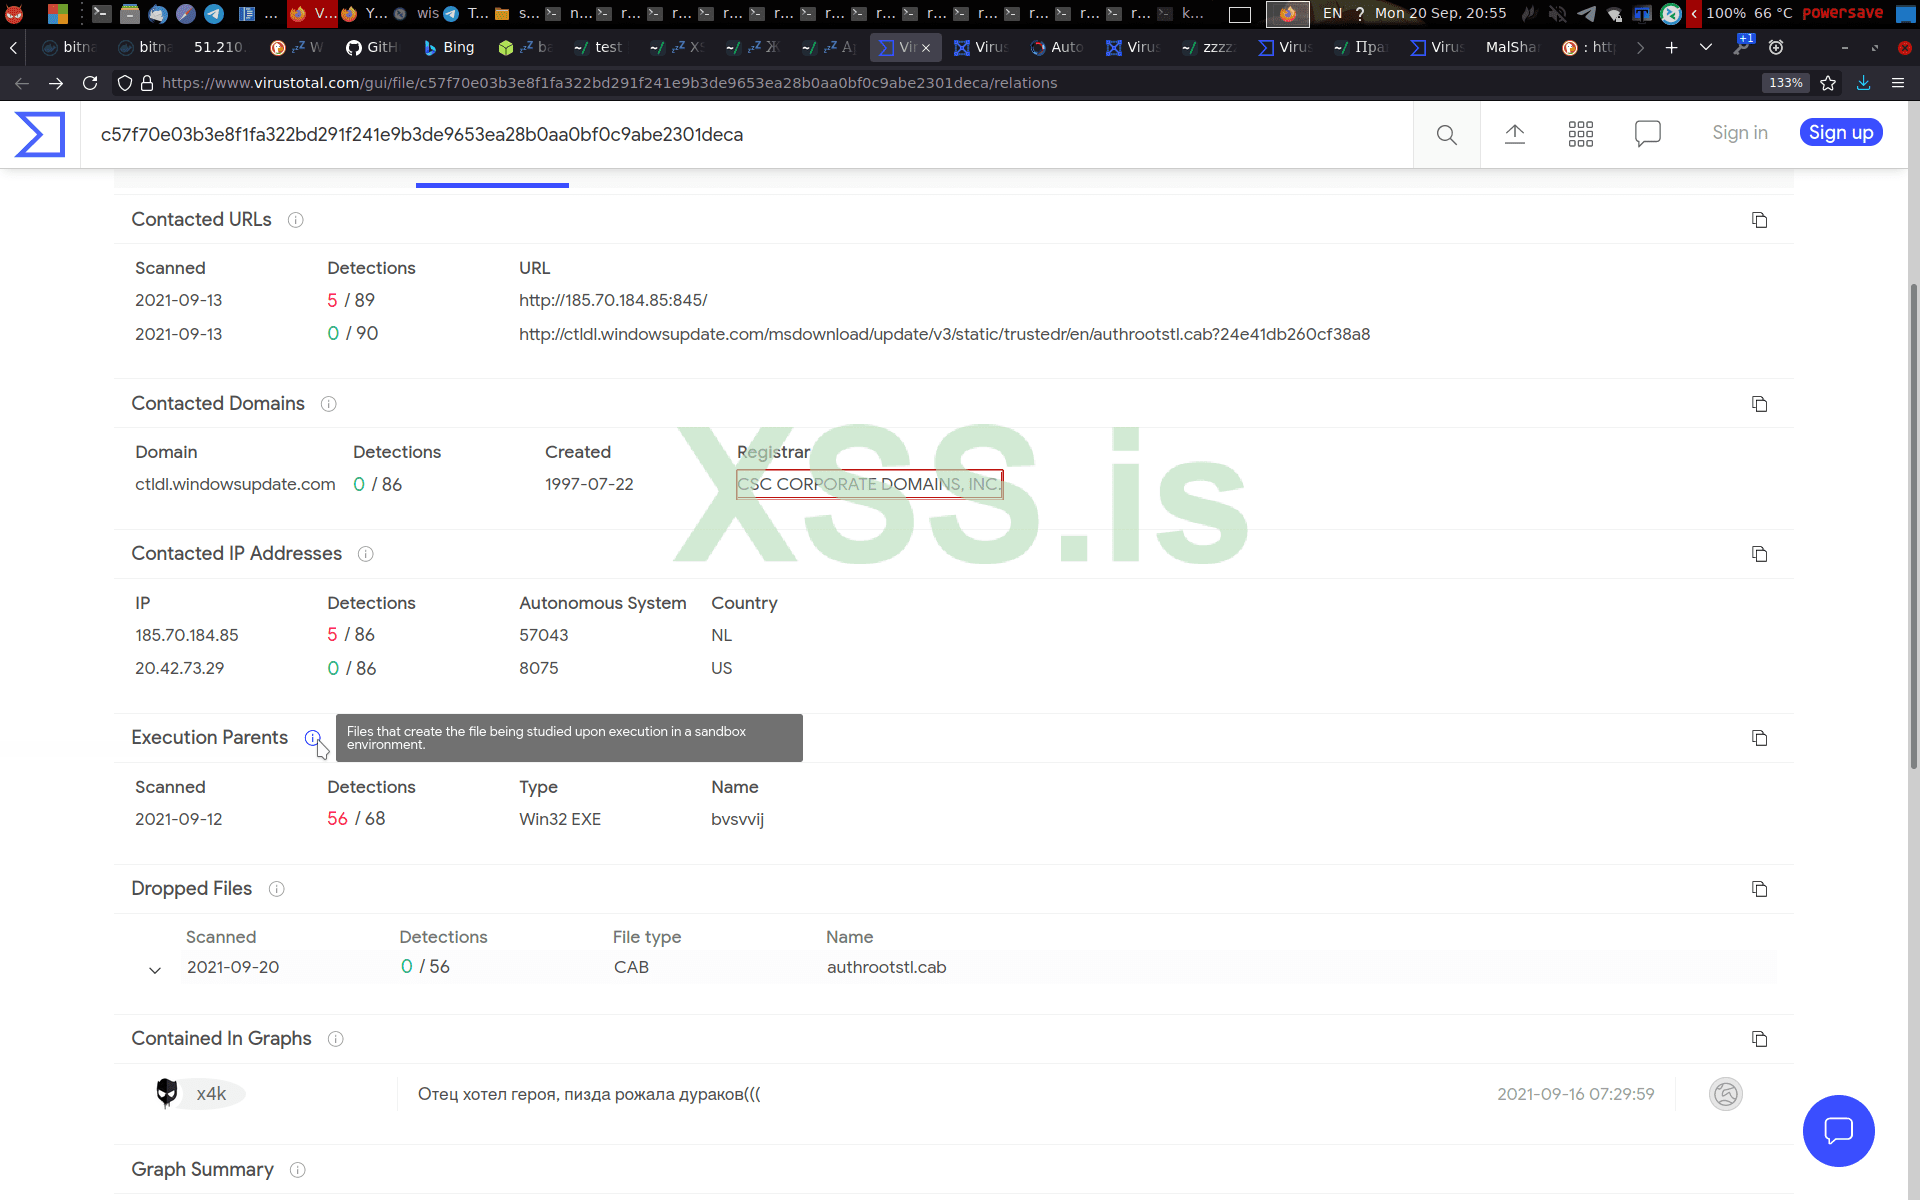
Task: Bookmark the page with the star icon
Action: [x=1828, y=83]
